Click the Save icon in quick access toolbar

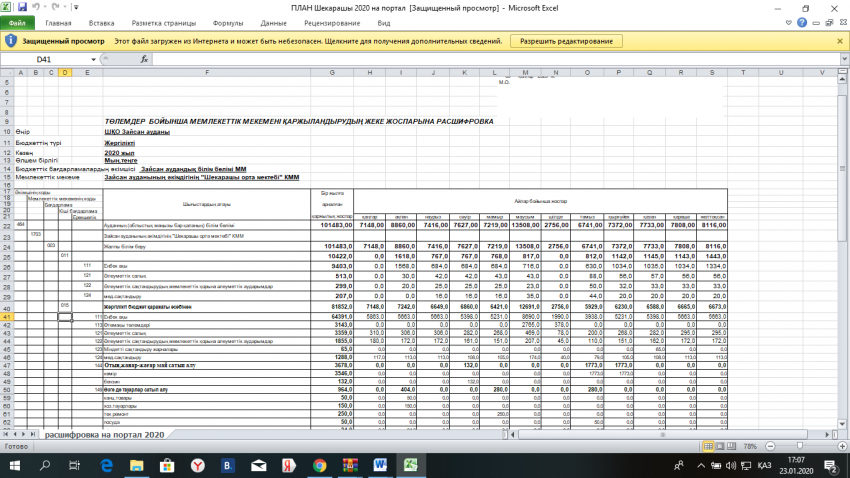point(22,7)
